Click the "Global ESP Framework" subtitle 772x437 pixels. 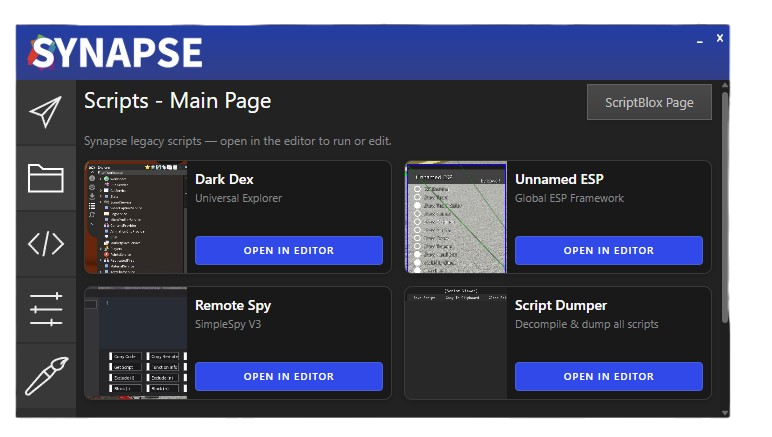[x=569, y=198]
